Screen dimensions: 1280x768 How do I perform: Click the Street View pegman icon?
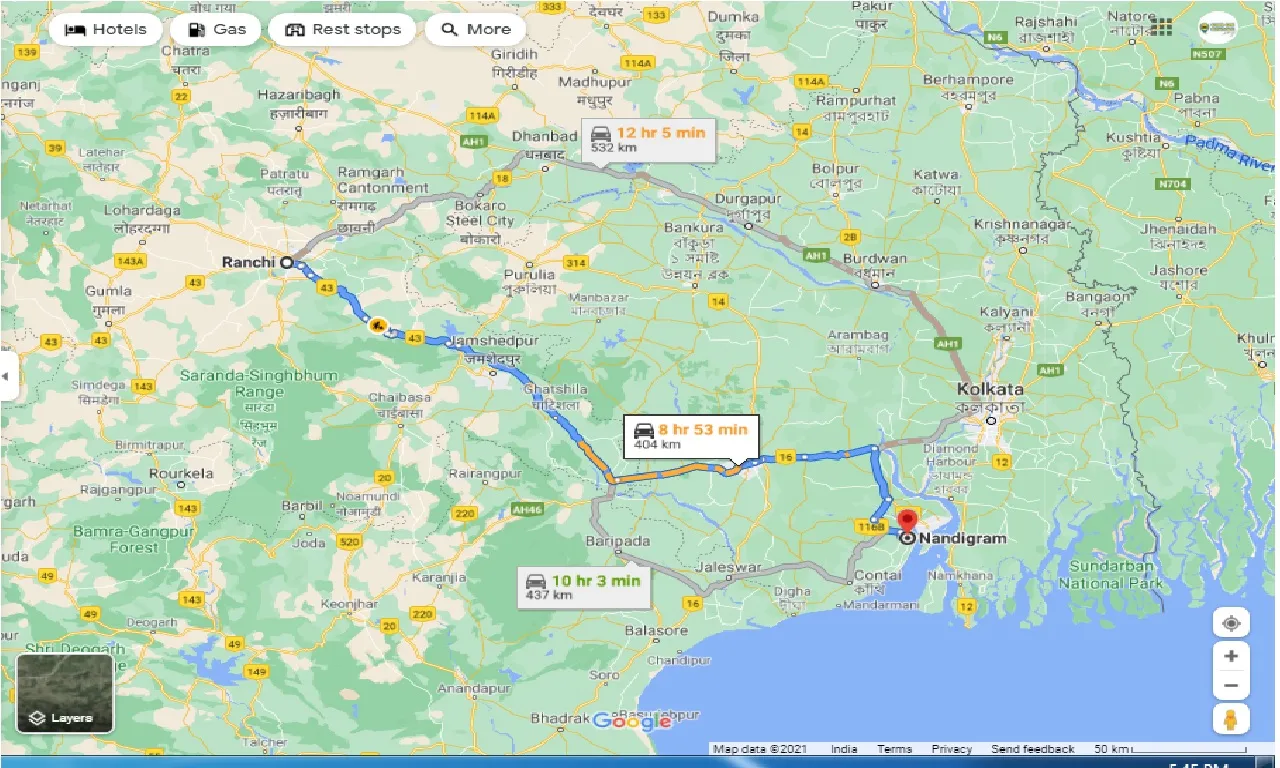[1231, 719]
